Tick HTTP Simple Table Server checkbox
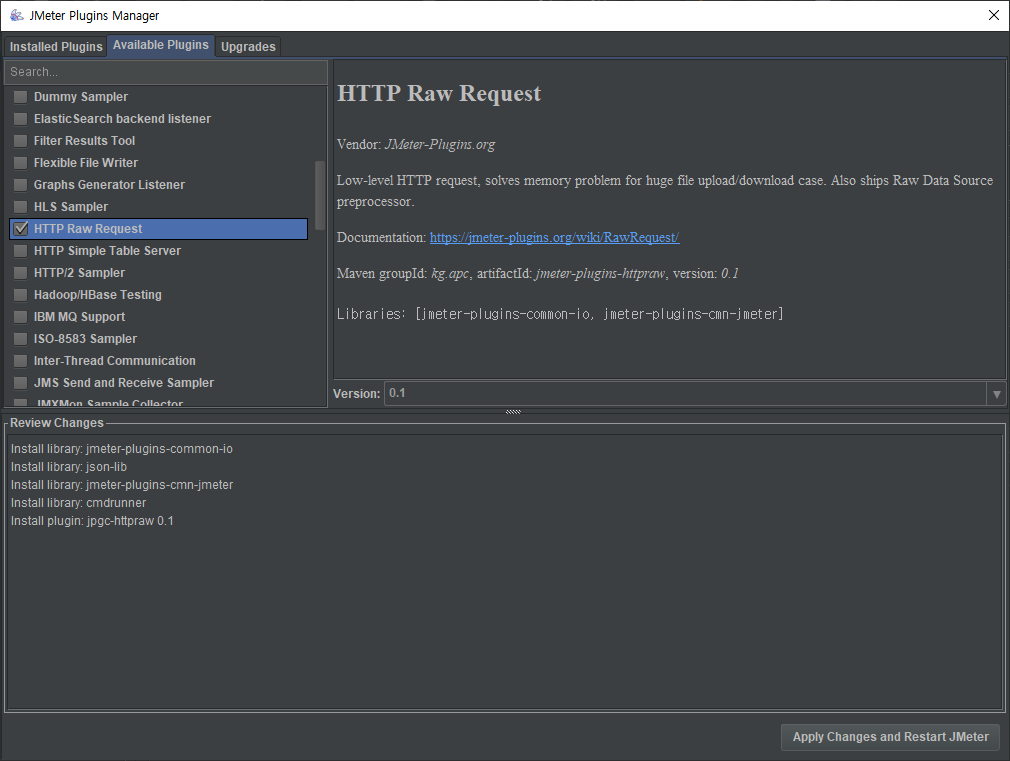The image size is (1010, 761). (x=21, y=251)
